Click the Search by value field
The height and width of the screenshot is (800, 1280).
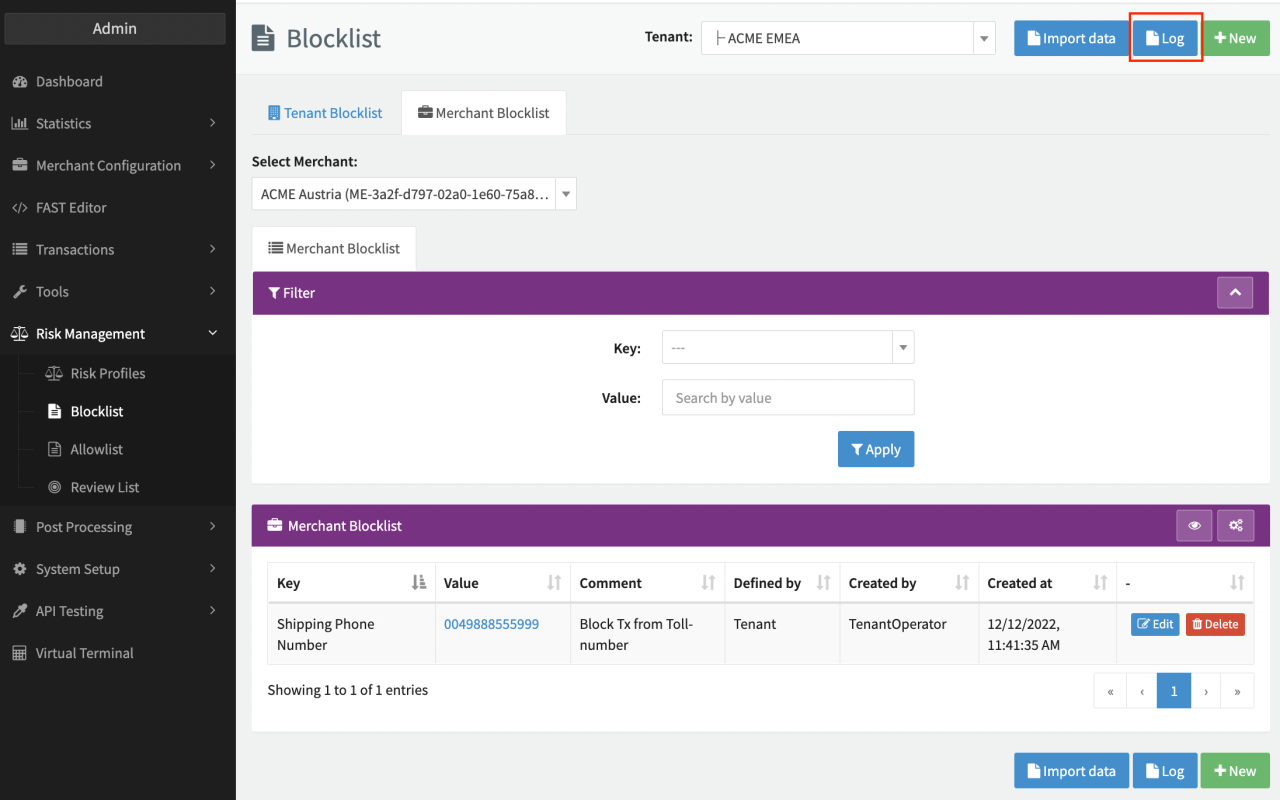coord(788,397)
